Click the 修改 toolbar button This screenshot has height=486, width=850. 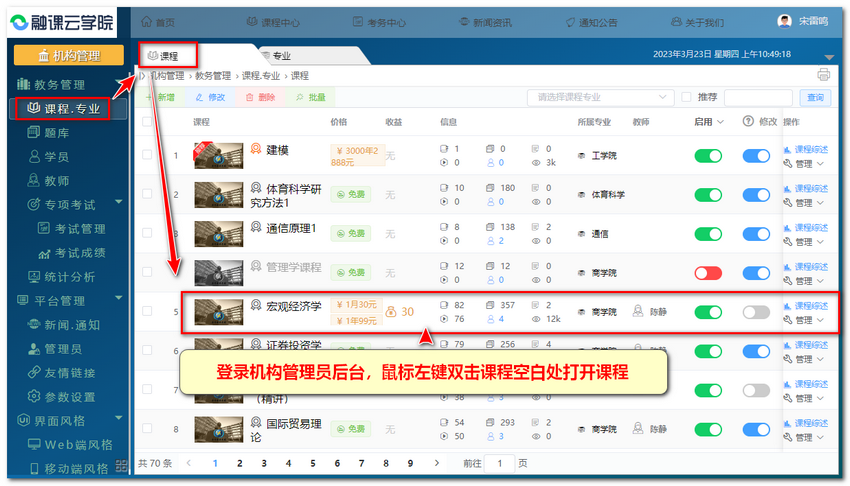point(210,98)
